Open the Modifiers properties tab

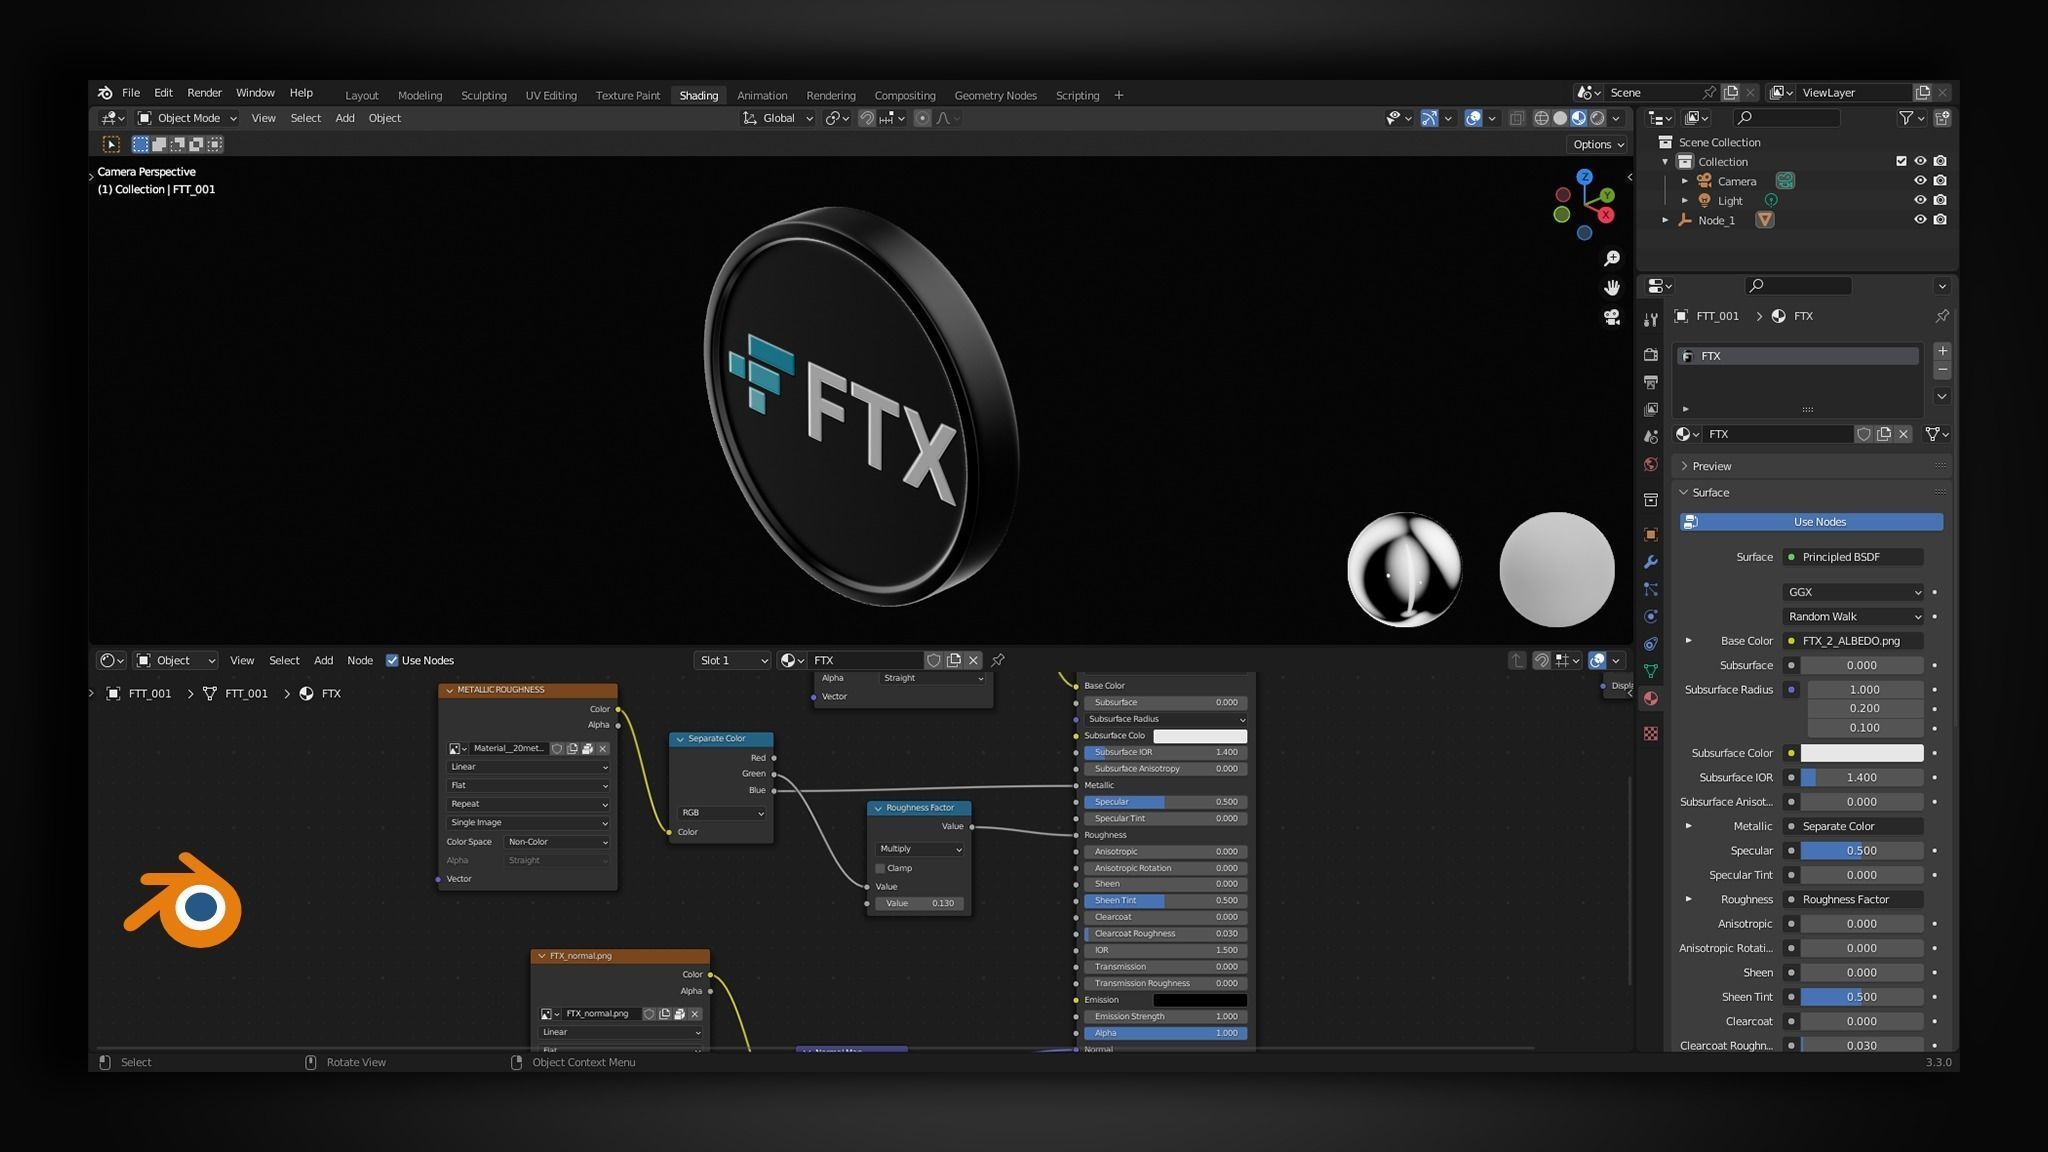[x=1651, y=562]
